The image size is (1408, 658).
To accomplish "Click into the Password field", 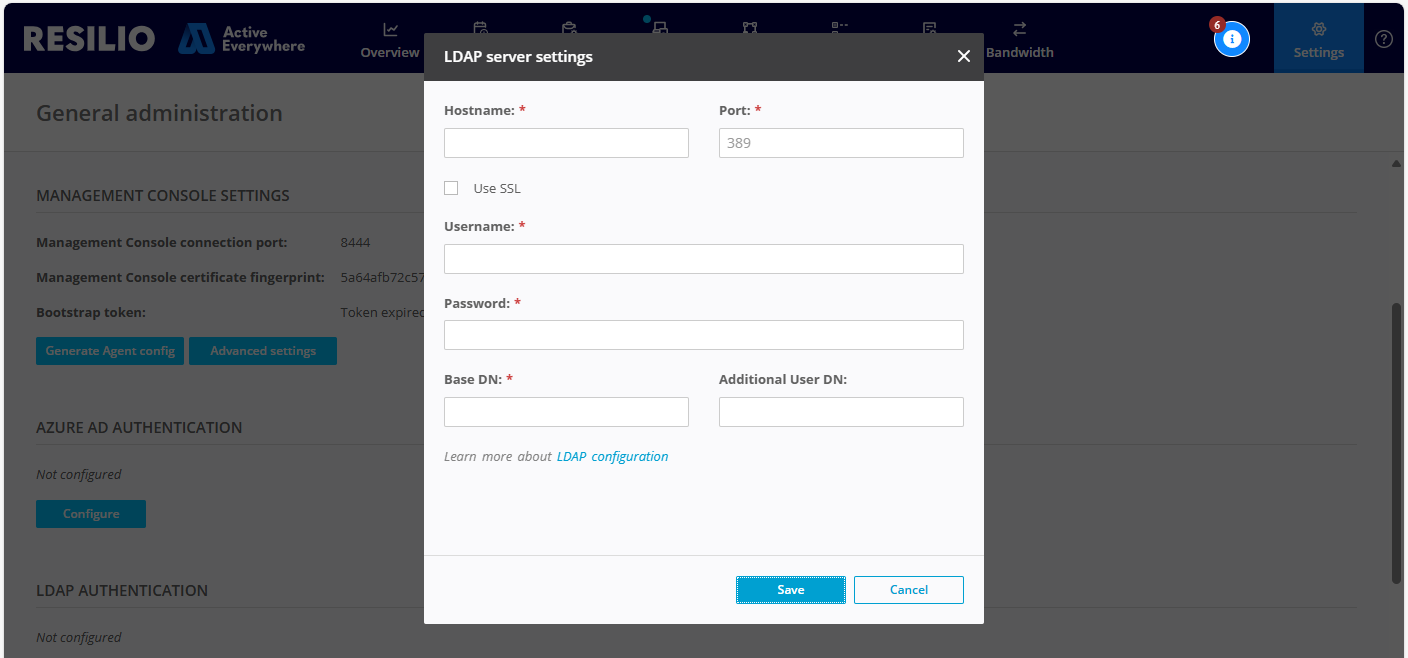I will [703, 335].
